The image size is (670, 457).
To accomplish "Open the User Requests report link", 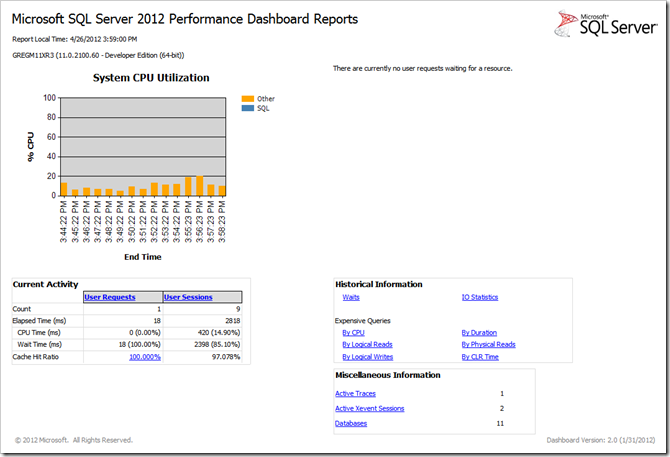I will pos(110,297).
